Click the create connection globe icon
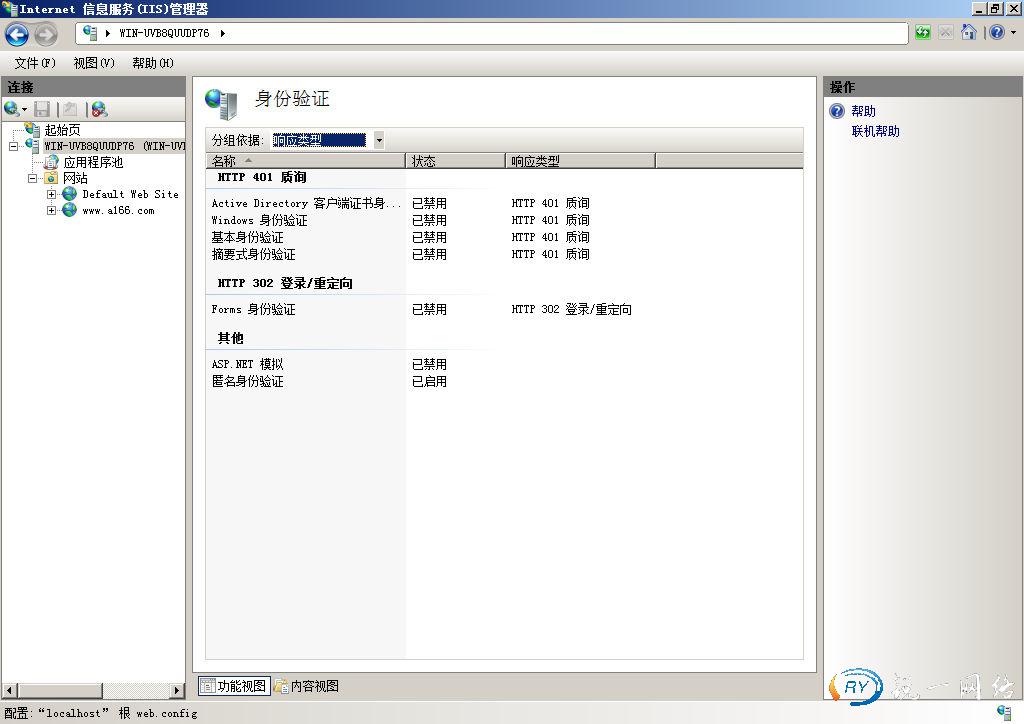Screen dimensions: 1024x724 pos(12,109)
